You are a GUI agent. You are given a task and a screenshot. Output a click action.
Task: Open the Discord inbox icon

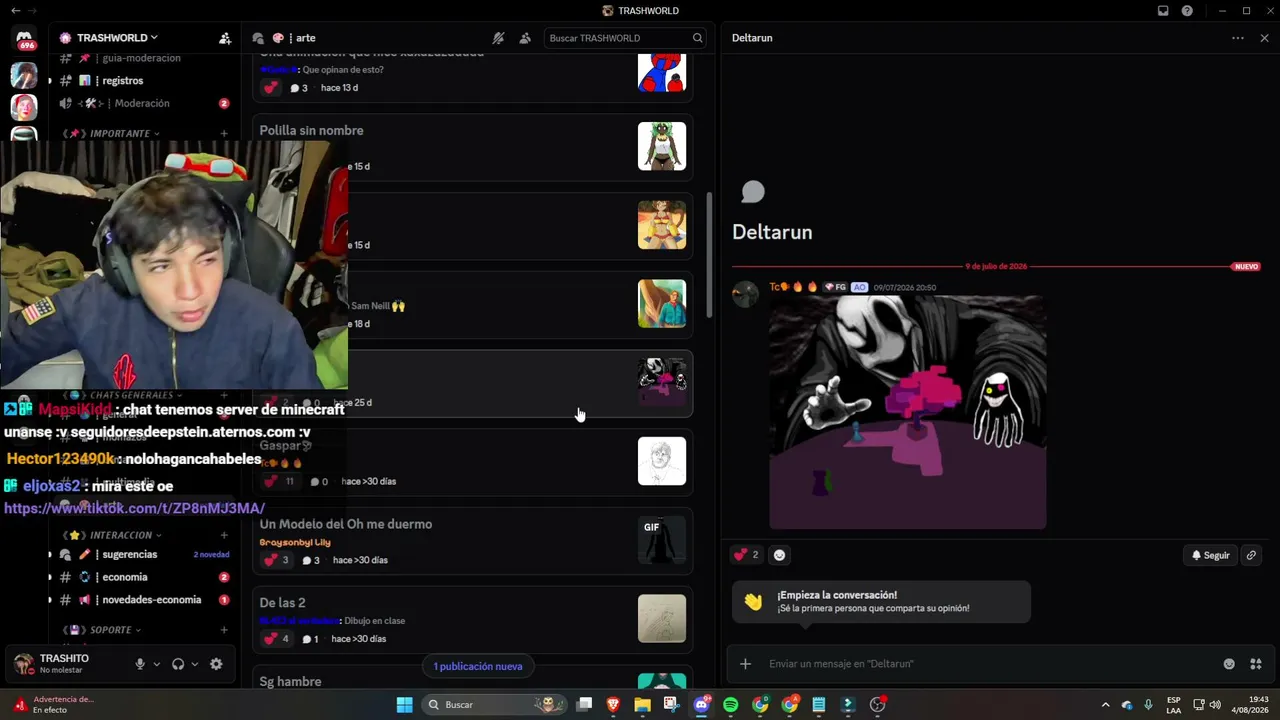pos(1163,11)
